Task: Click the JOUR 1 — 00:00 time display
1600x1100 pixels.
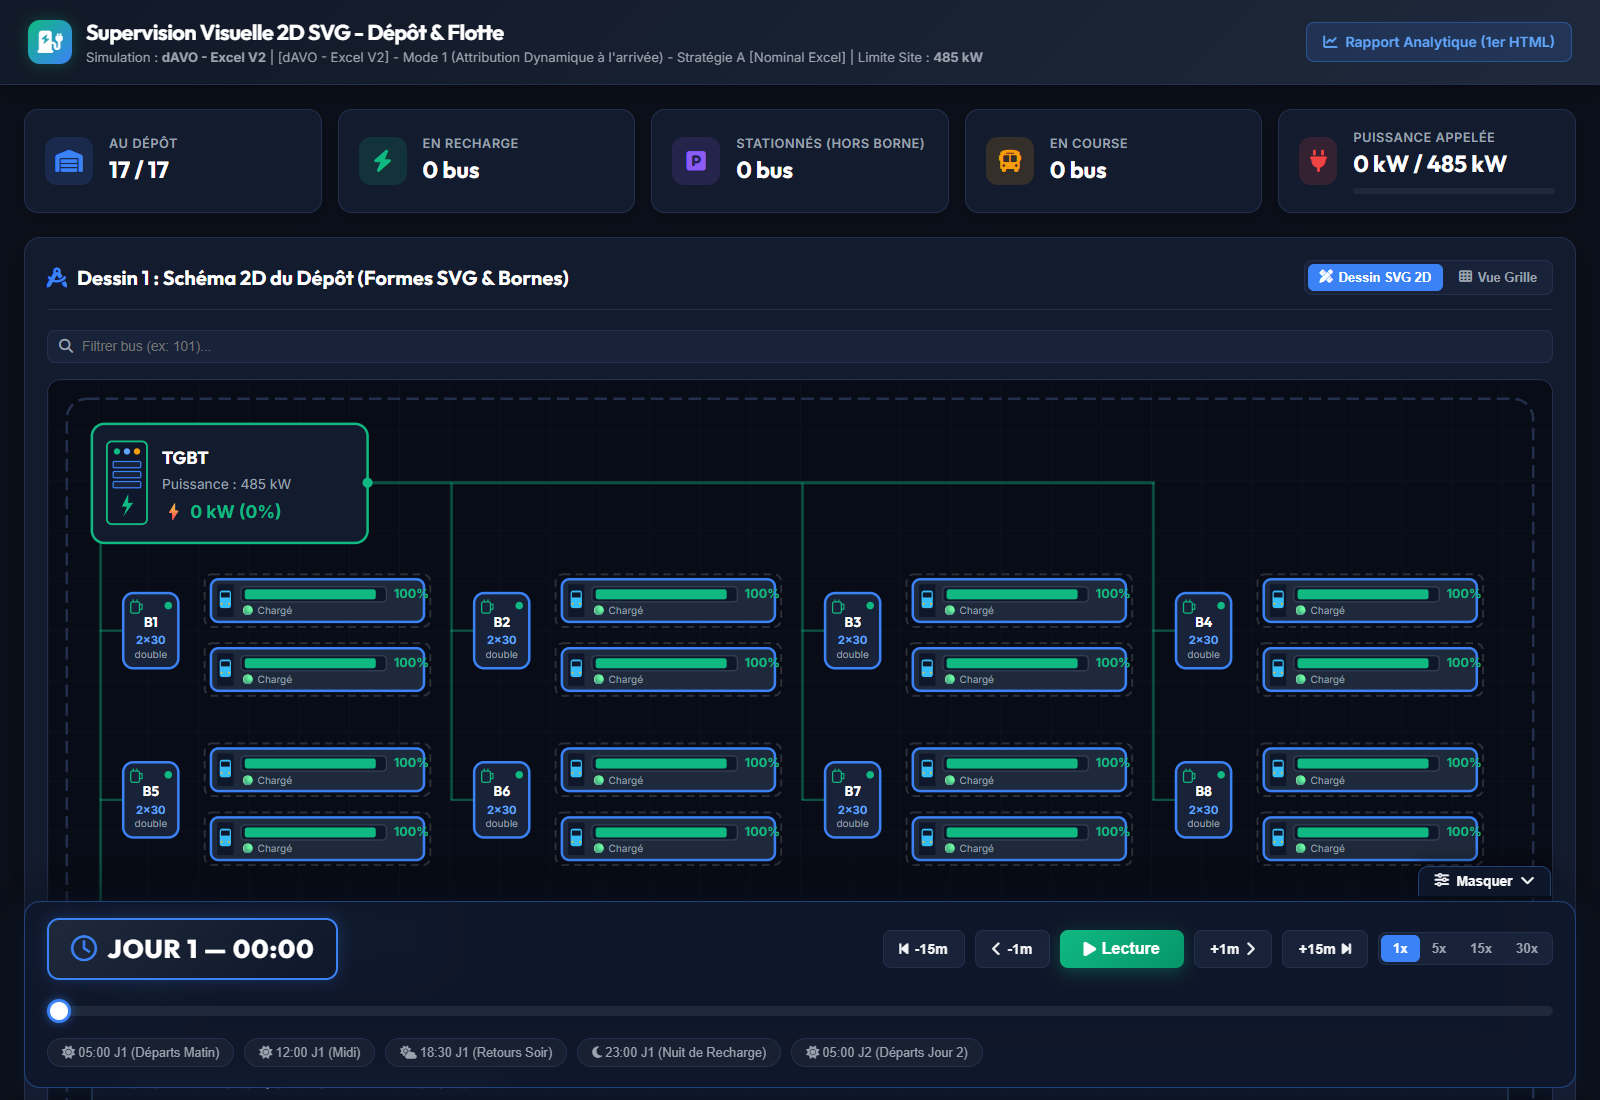Action: pyautogui.click(x=192, y=949)
